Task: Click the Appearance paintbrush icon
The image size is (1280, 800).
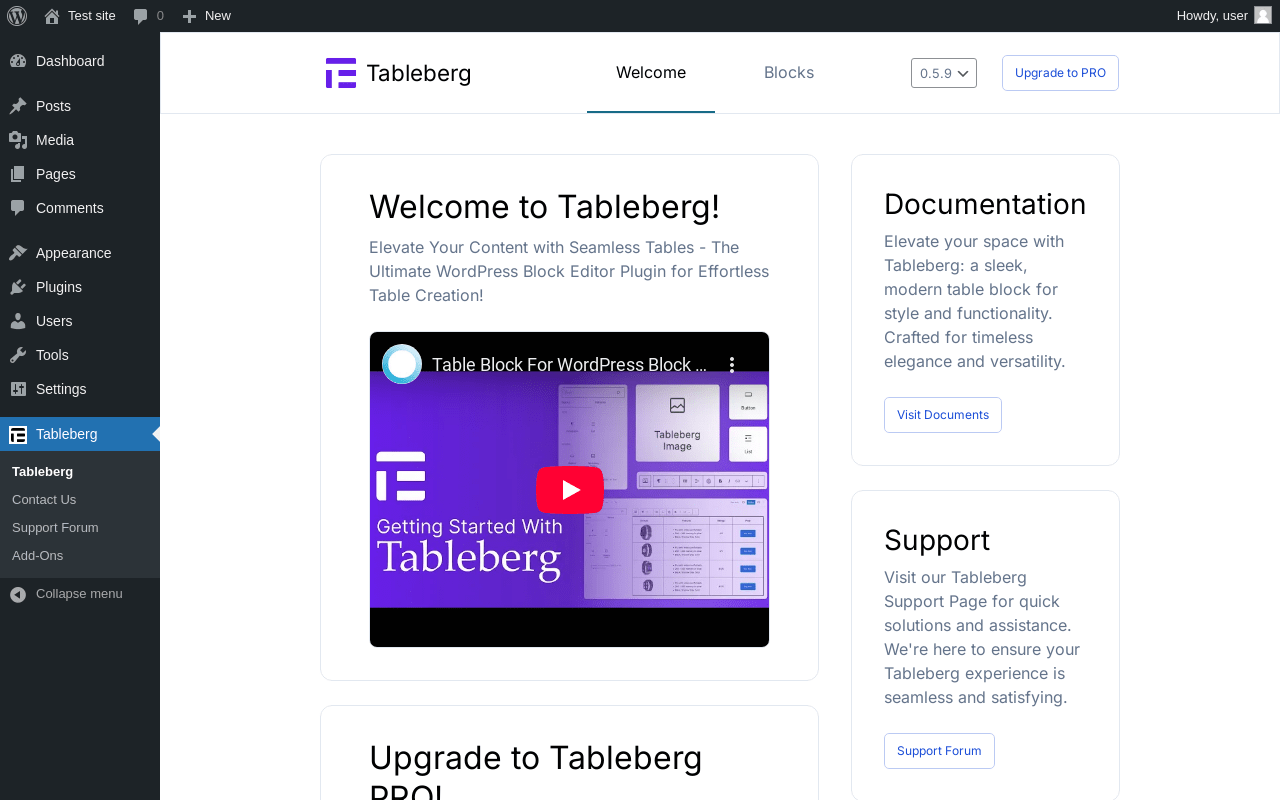Action: pos(18,253)
